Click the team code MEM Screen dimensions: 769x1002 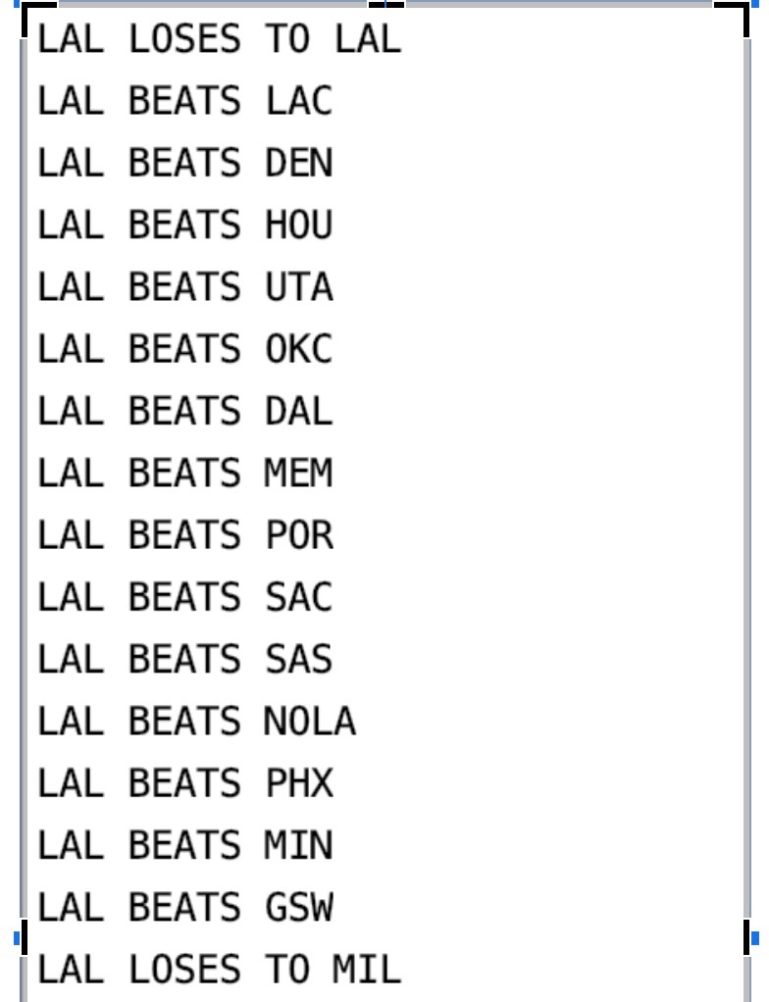pos(299,473)
